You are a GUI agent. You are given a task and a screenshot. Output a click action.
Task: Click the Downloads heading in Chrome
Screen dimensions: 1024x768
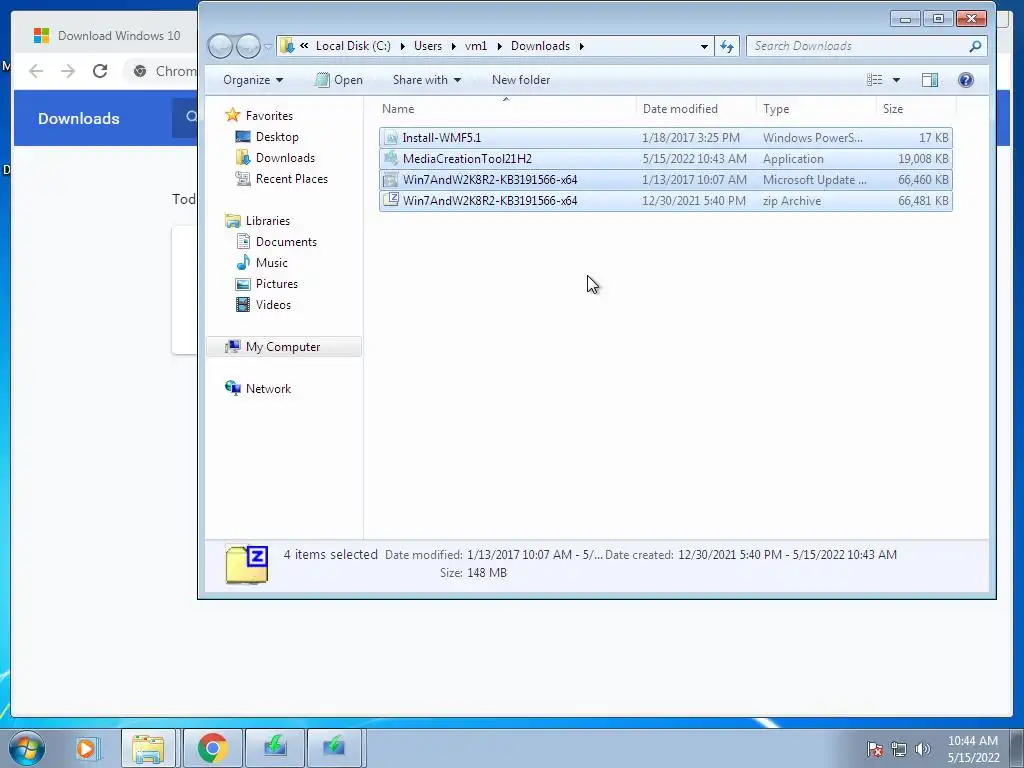78,118
